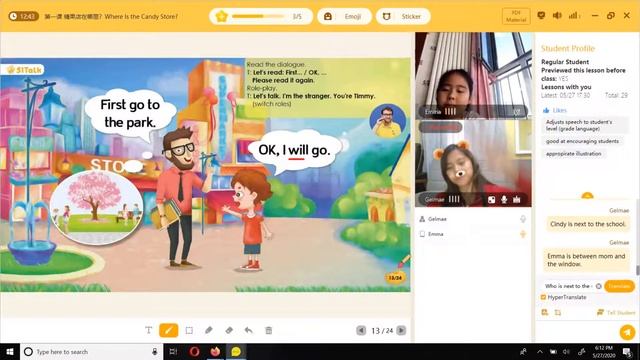Go to next slide arrow
Viewport: 640px width, 360px height.
tap(401, 330)
